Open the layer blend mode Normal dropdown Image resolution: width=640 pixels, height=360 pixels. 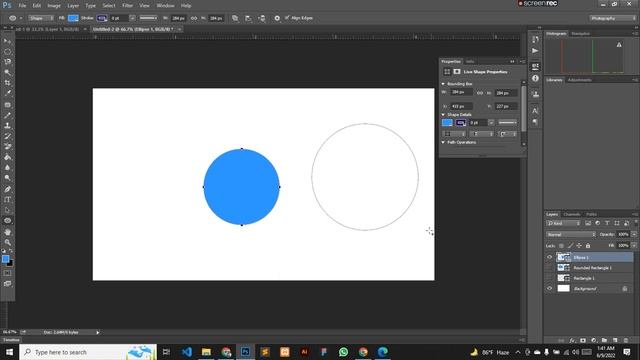click(x=571, y=234)
